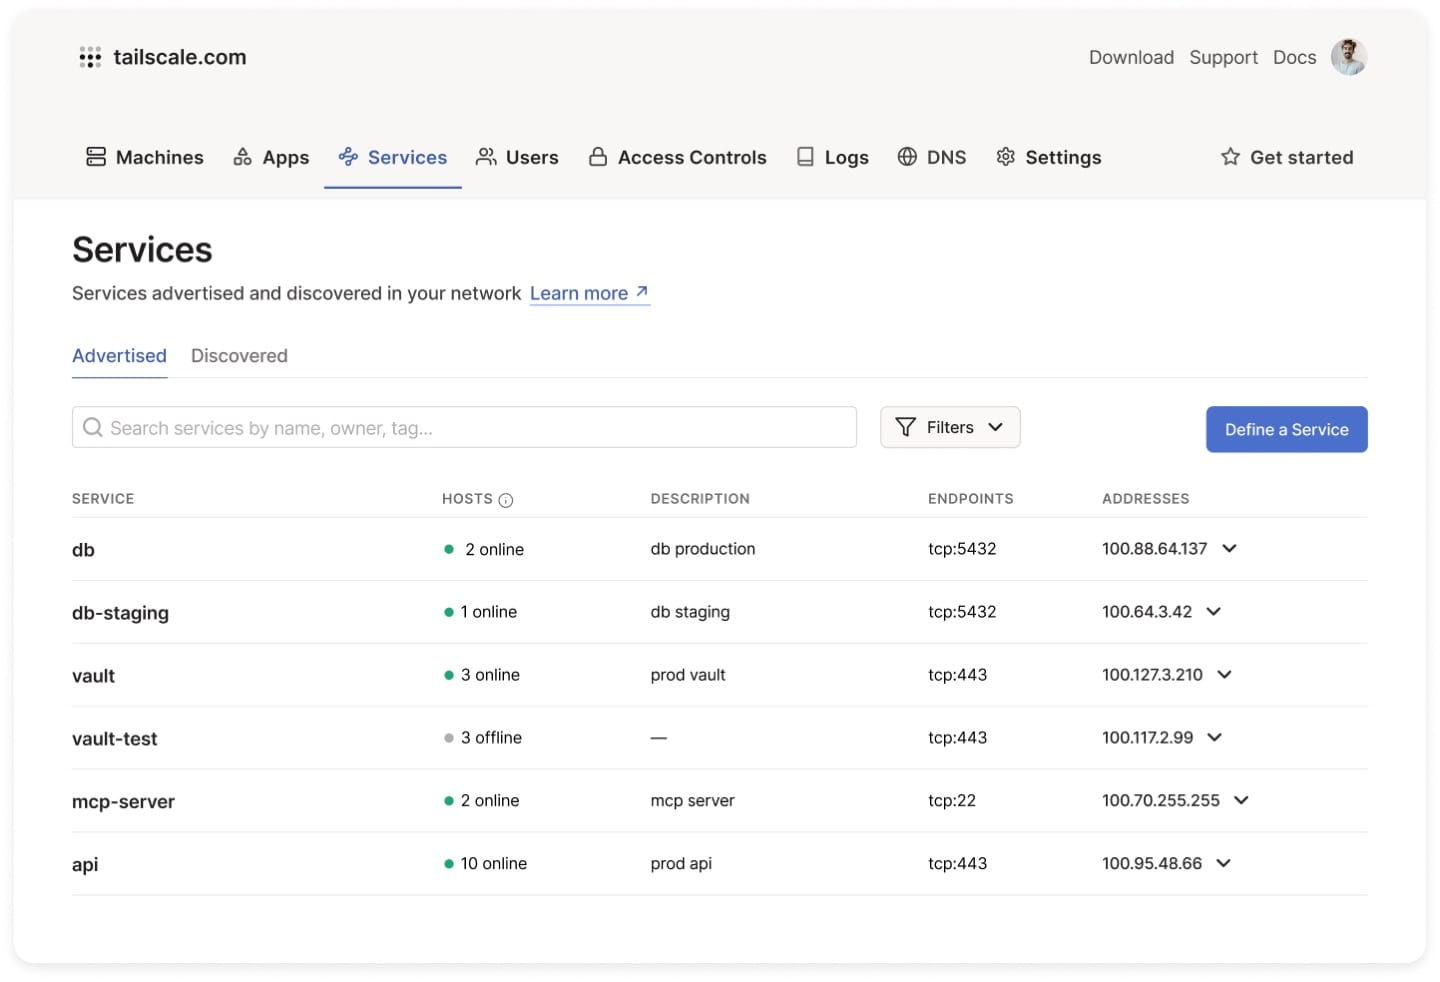Expand addresses for 100.117.2.99
Image resolution: width=1440 pixels, height=982 pixels.
1215,737
